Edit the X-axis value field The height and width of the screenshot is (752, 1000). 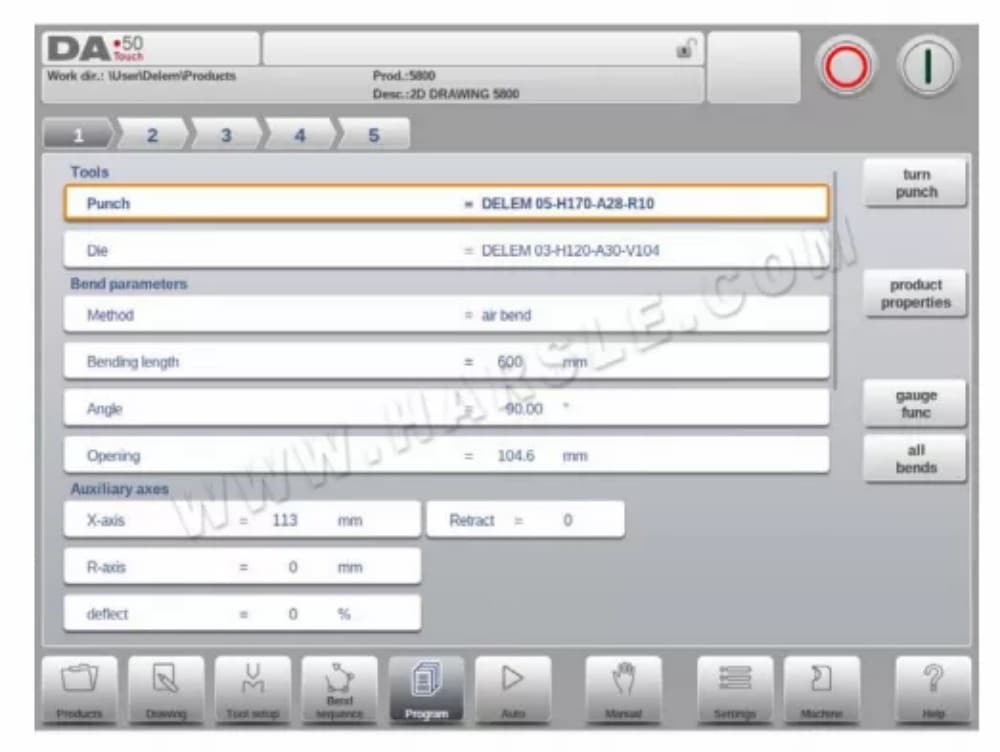click(242, 520)
